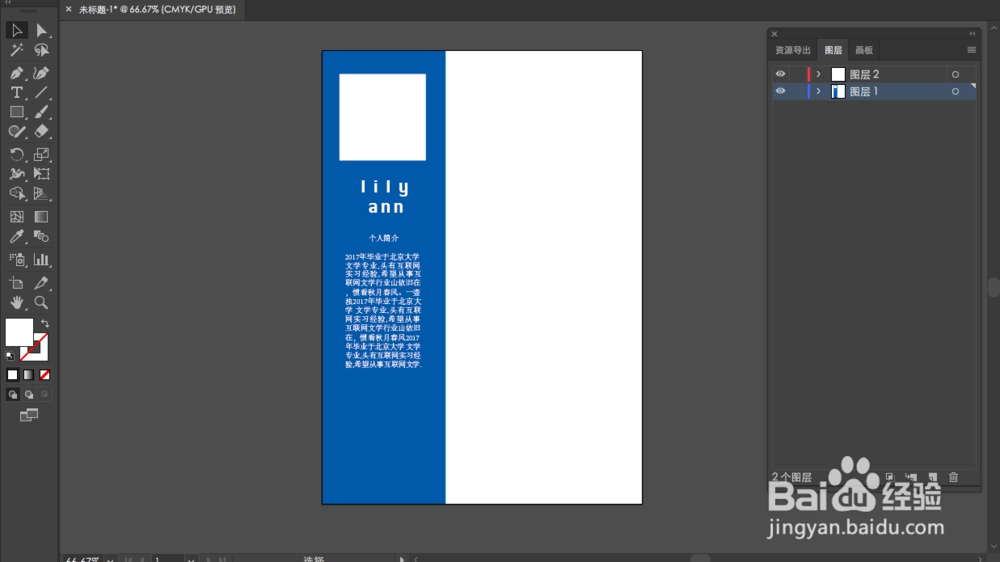
Task: Select the Perspective Grid tool
Action: 41,193
